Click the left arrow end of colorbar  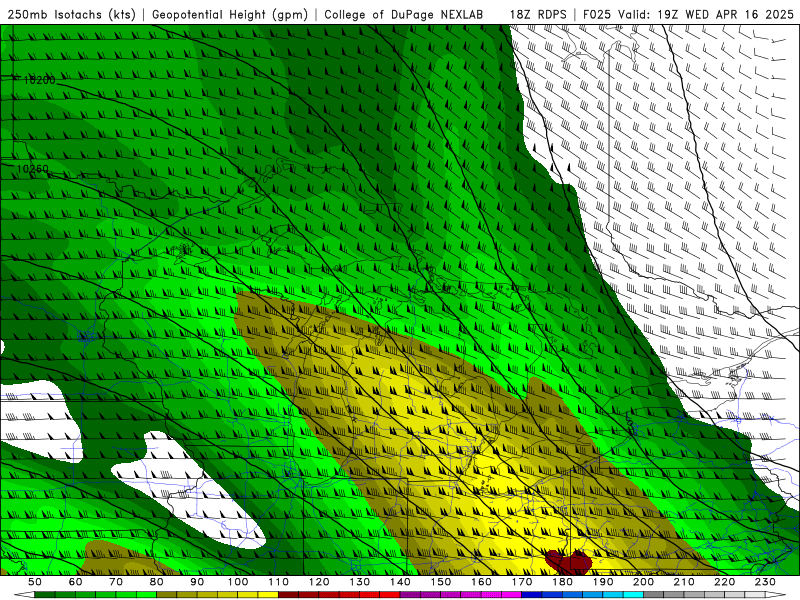click(24, 595)
